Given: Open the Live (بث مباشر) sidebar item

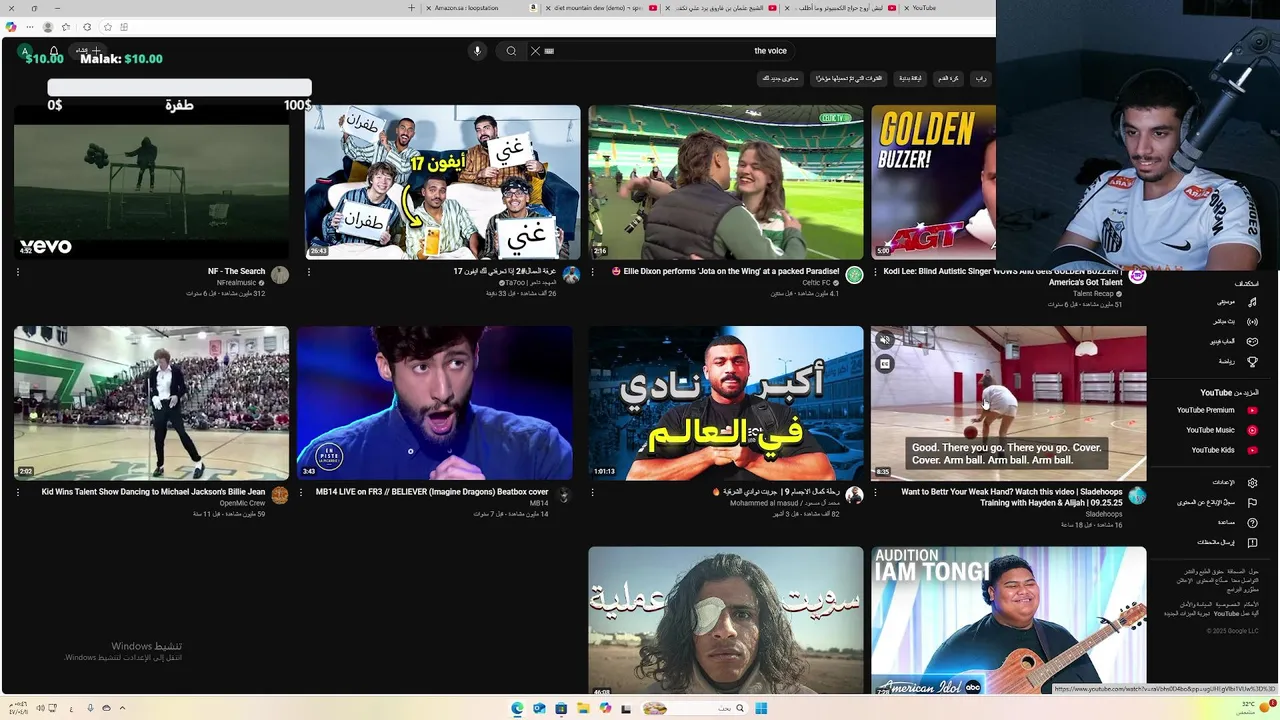Looking at the screenshot, I should 1235,321.
